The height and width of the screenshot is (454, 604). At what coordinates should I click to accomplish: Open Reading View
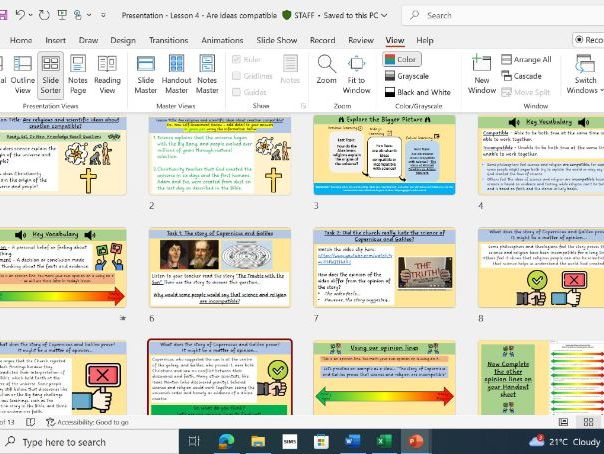tap(107, 74)
